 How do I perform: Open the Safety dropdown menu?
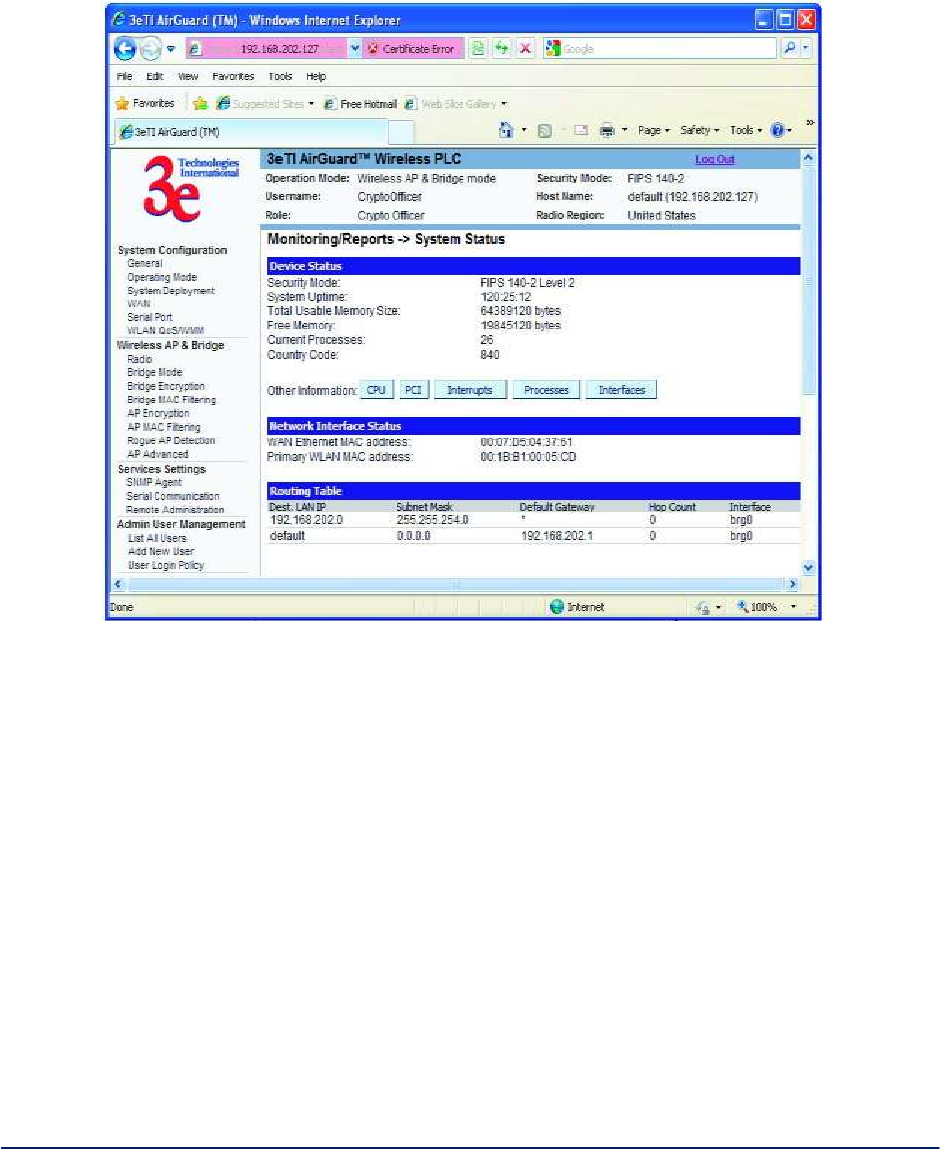[x=700, y=130]
